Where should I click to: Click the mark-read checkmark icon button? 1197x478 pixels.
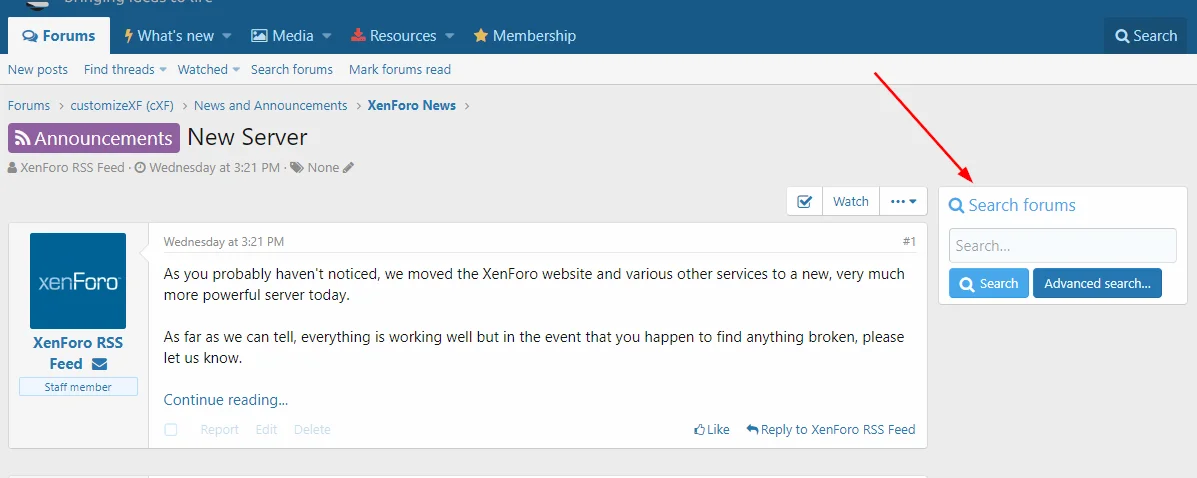[804, 201]
